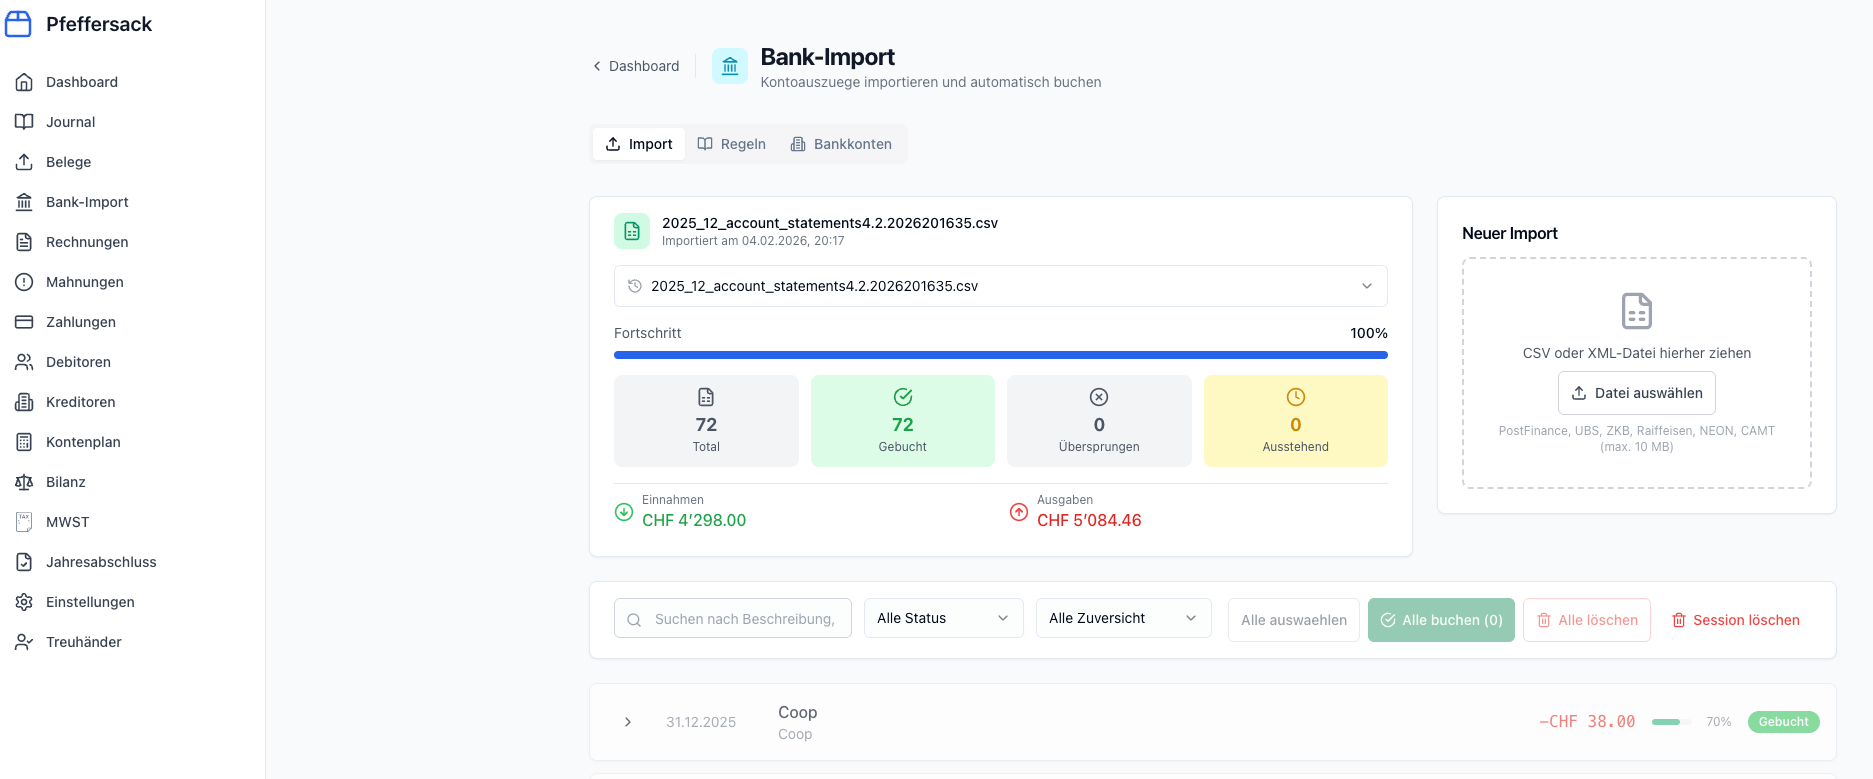This screenshot has width=1873, height=779.
Task: Click the Mahnungen alert icon
Action: (x=24, y=282)
